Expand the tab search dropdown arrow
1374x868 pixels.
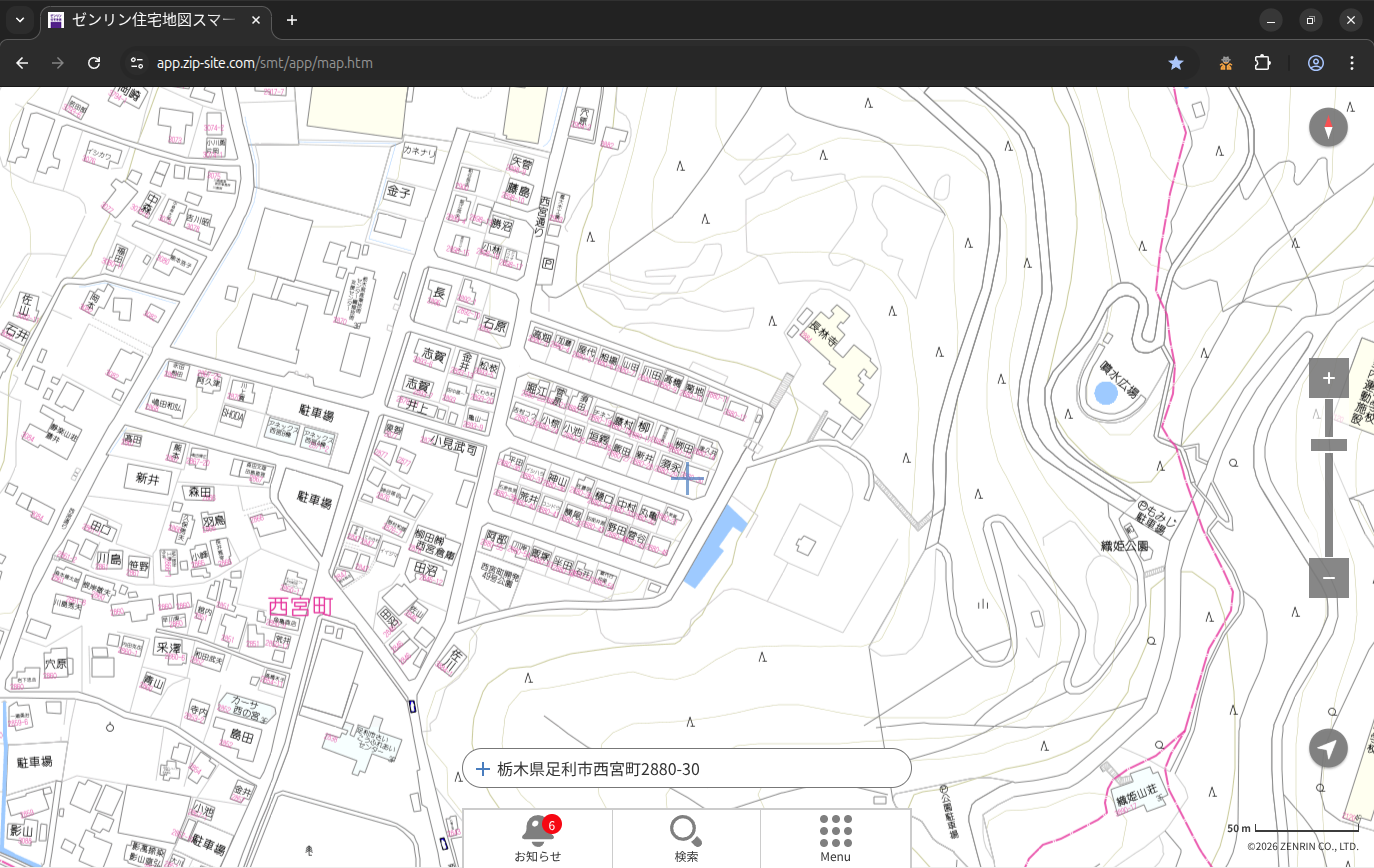point(19,20)
